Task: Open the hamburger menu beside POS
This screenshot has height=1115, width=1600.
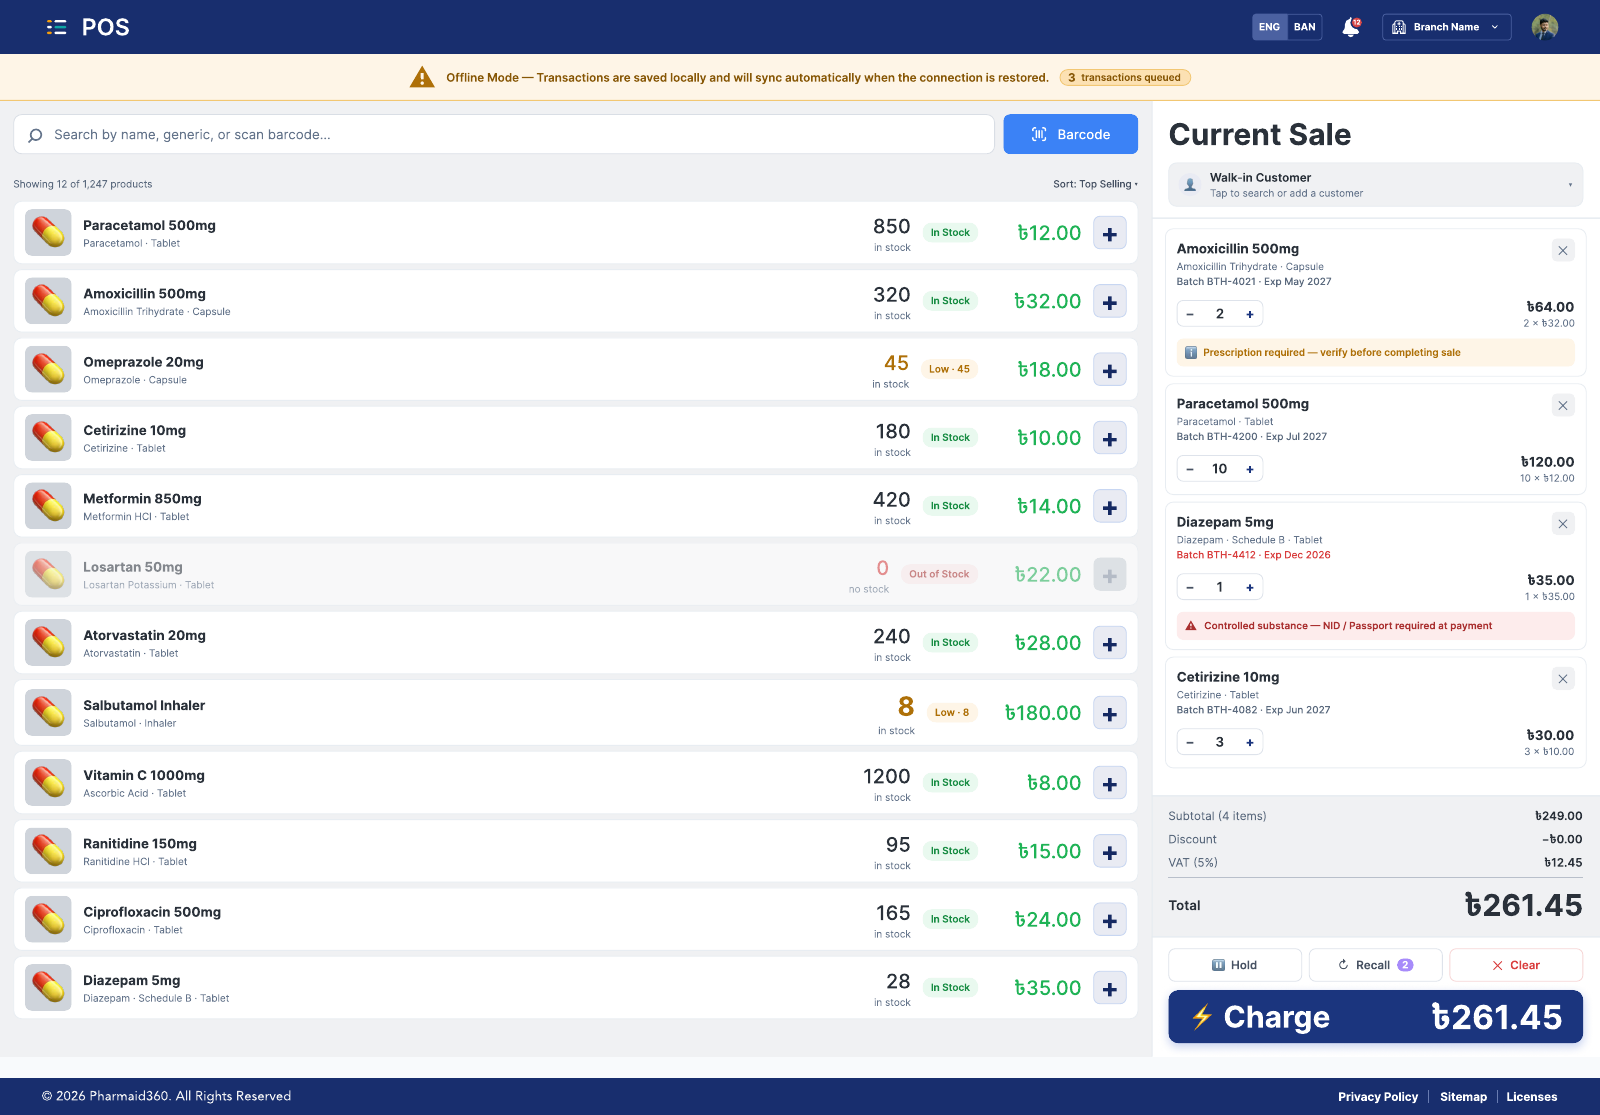Action: point(56,27)
